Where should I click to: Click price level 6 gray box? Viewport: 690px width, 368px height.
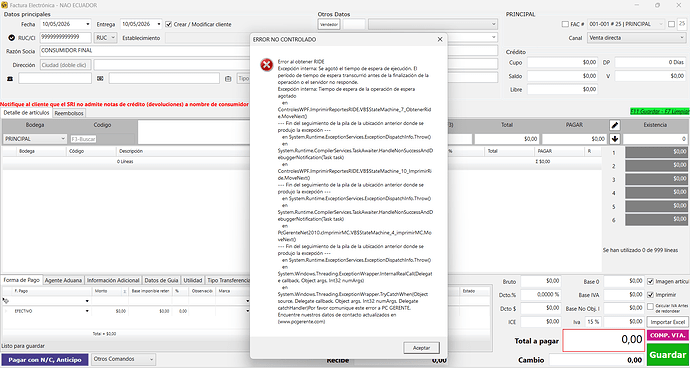click(x=656, y=220)
